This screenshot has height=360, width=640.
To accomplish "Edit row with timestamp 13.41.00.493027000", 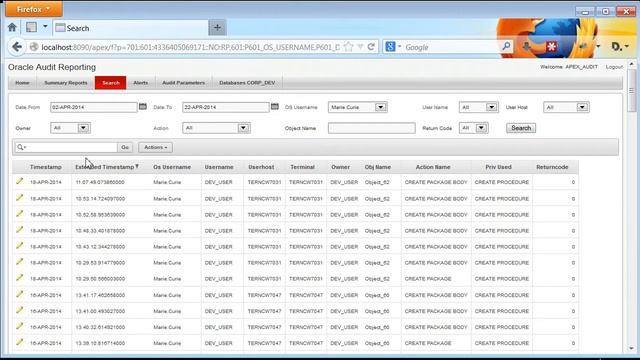I will tap(19, 310).
